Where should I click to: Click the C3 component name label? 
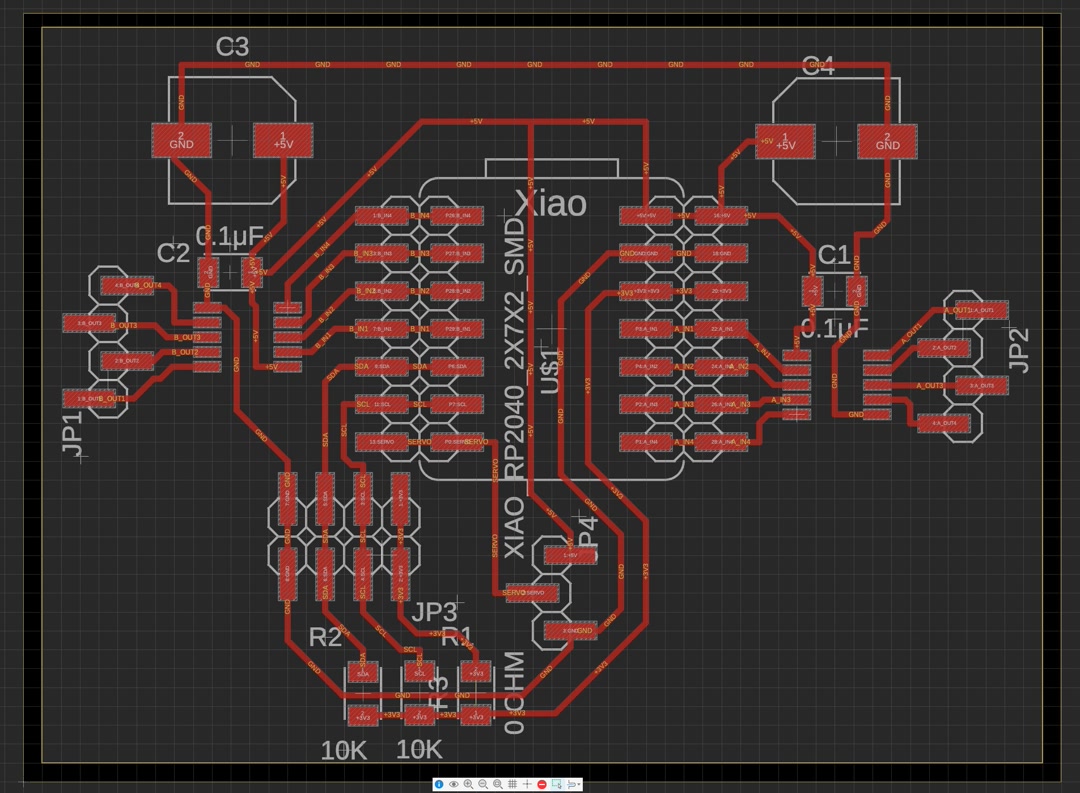pos(232,47)
